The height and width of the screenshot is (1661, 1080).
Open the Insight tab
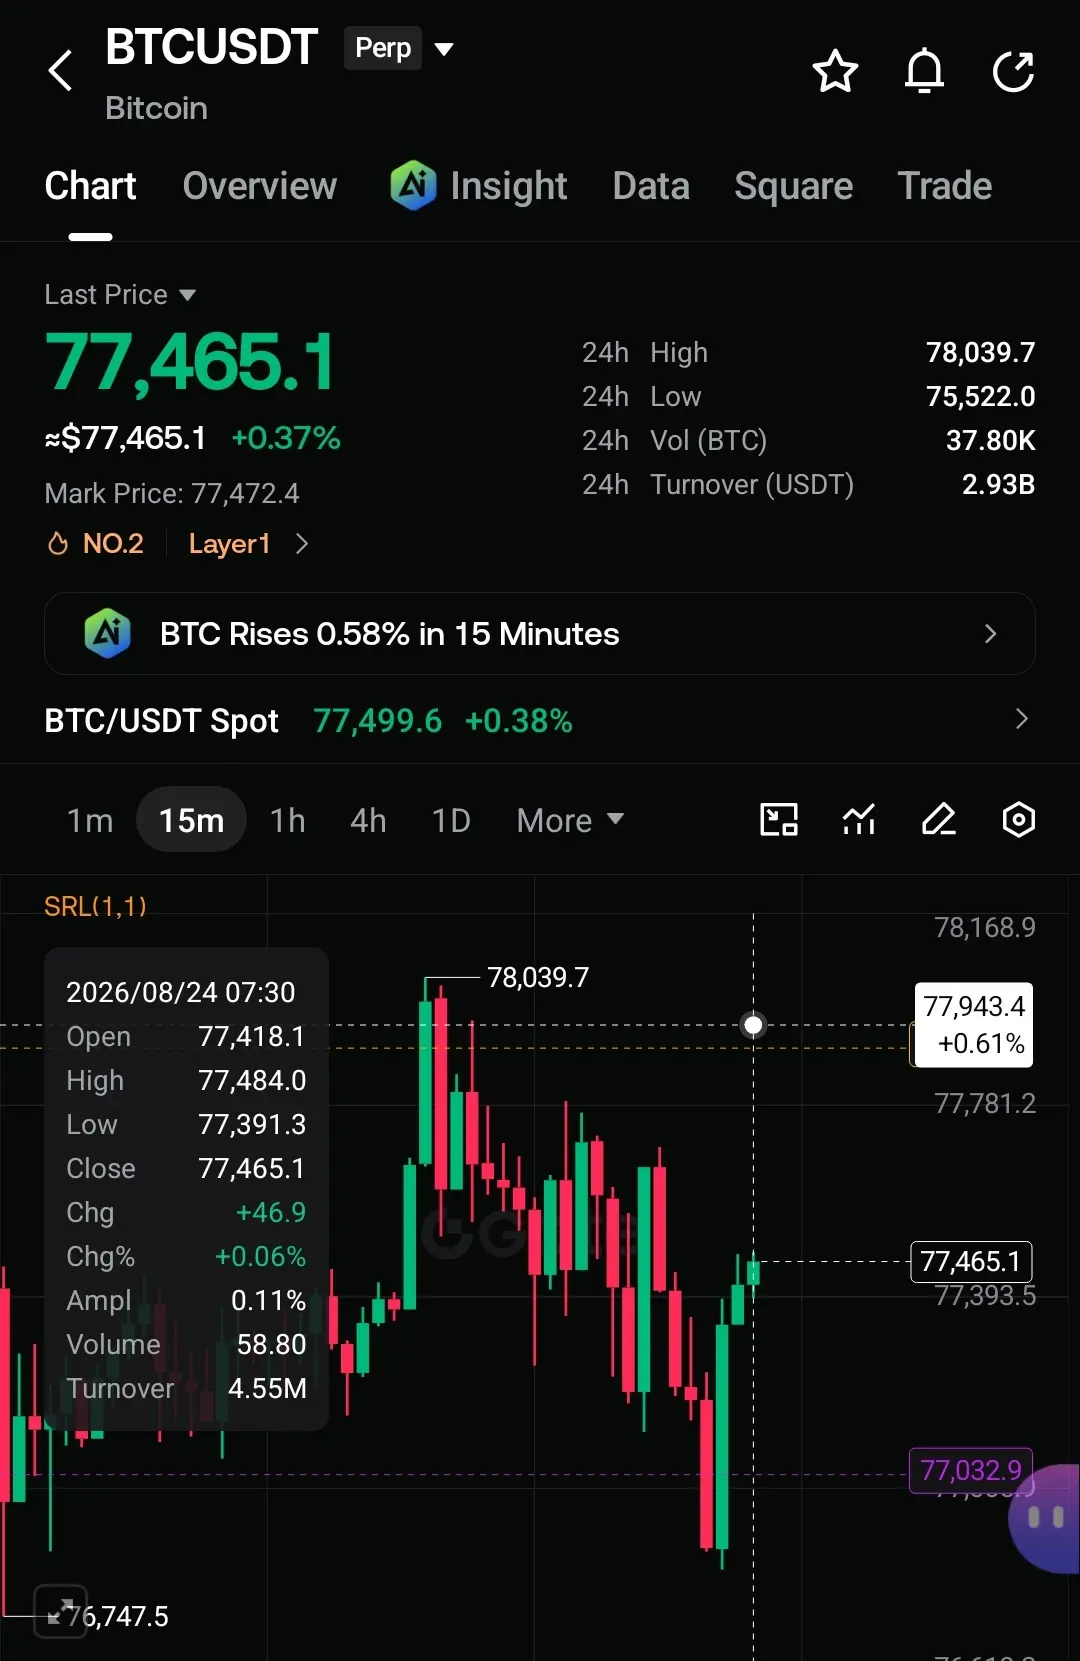coord(479,186)
